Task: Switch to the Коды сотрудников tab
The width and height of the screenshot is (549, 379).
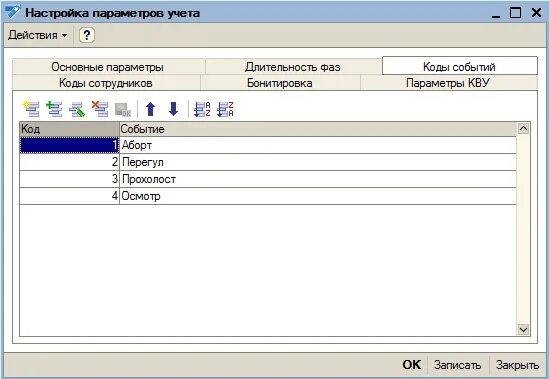Action: [106, 83]
